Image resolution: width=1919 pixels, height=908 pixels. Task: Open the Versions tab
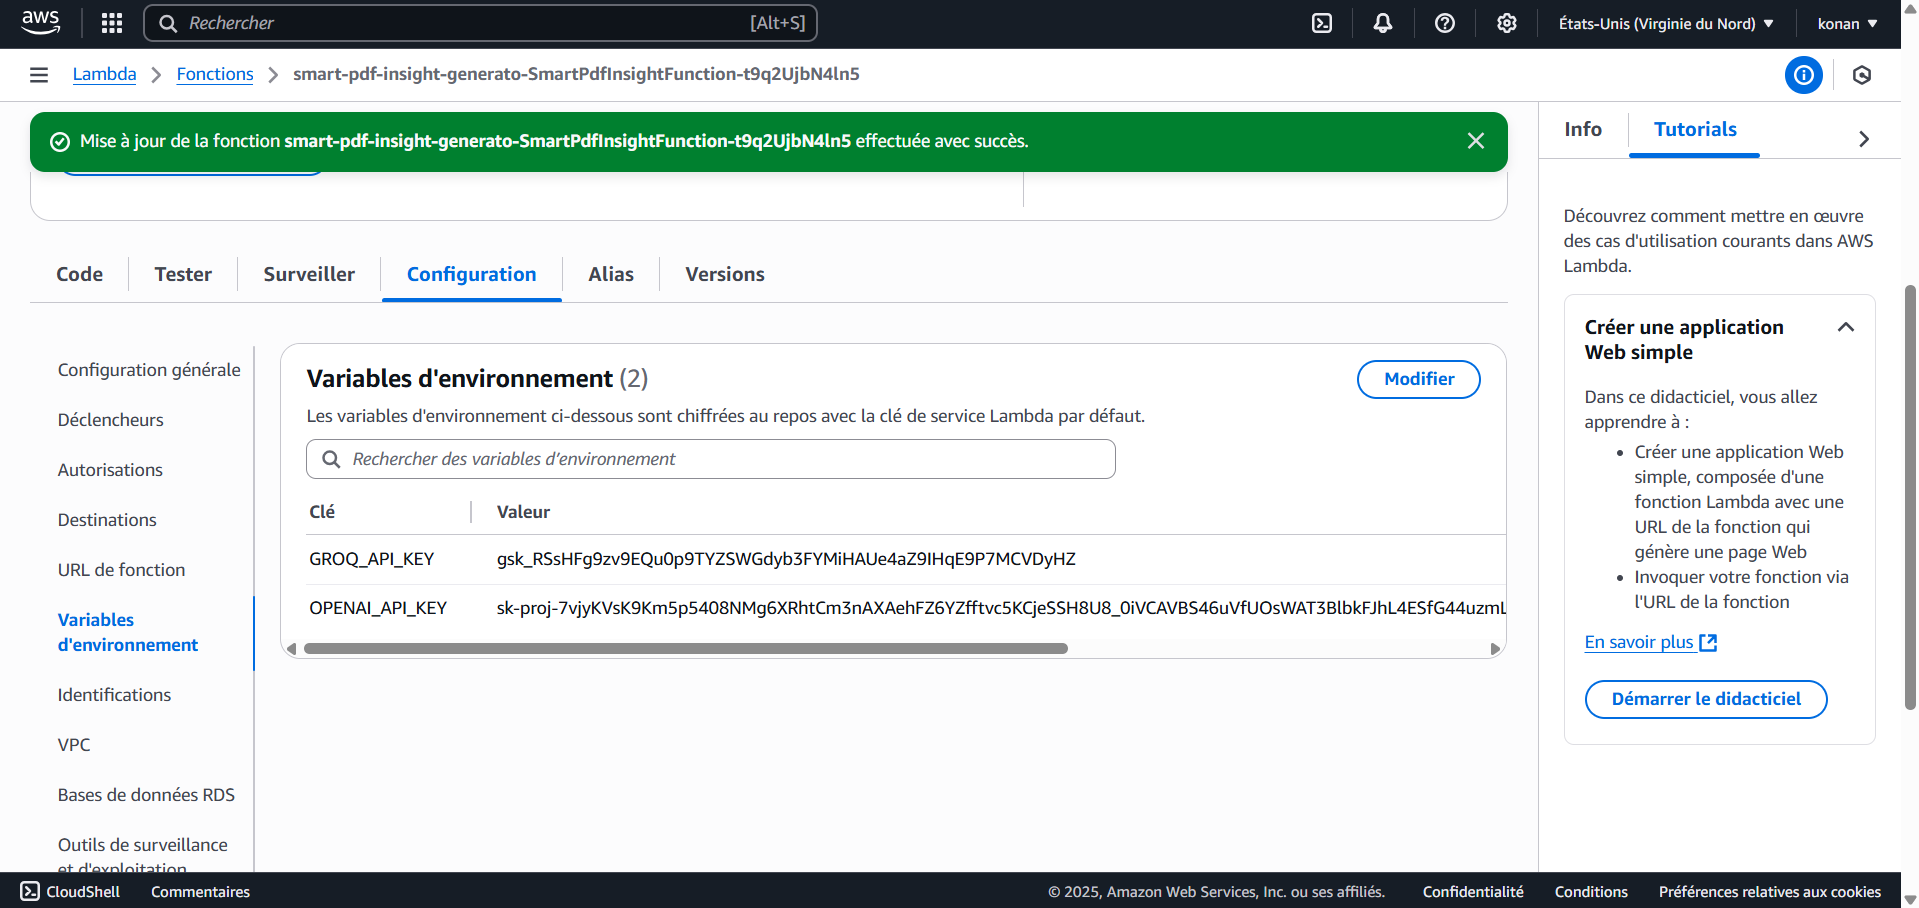pos(725,274)
